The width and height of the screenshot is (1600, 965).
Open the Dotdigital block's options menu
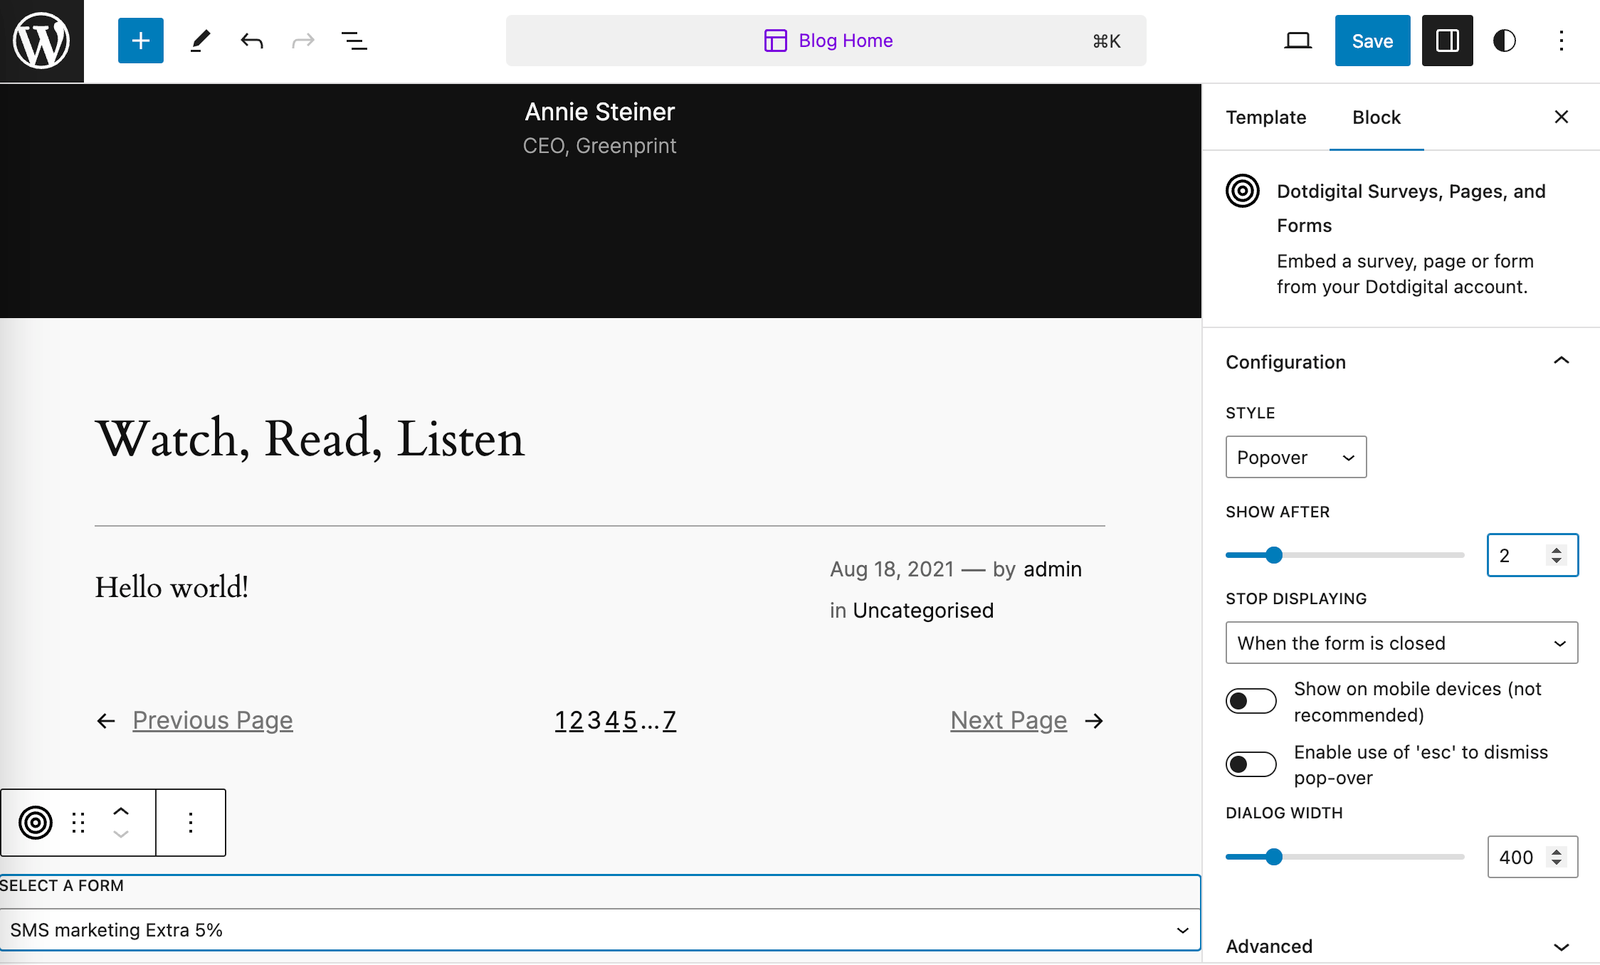pos(190,822)
